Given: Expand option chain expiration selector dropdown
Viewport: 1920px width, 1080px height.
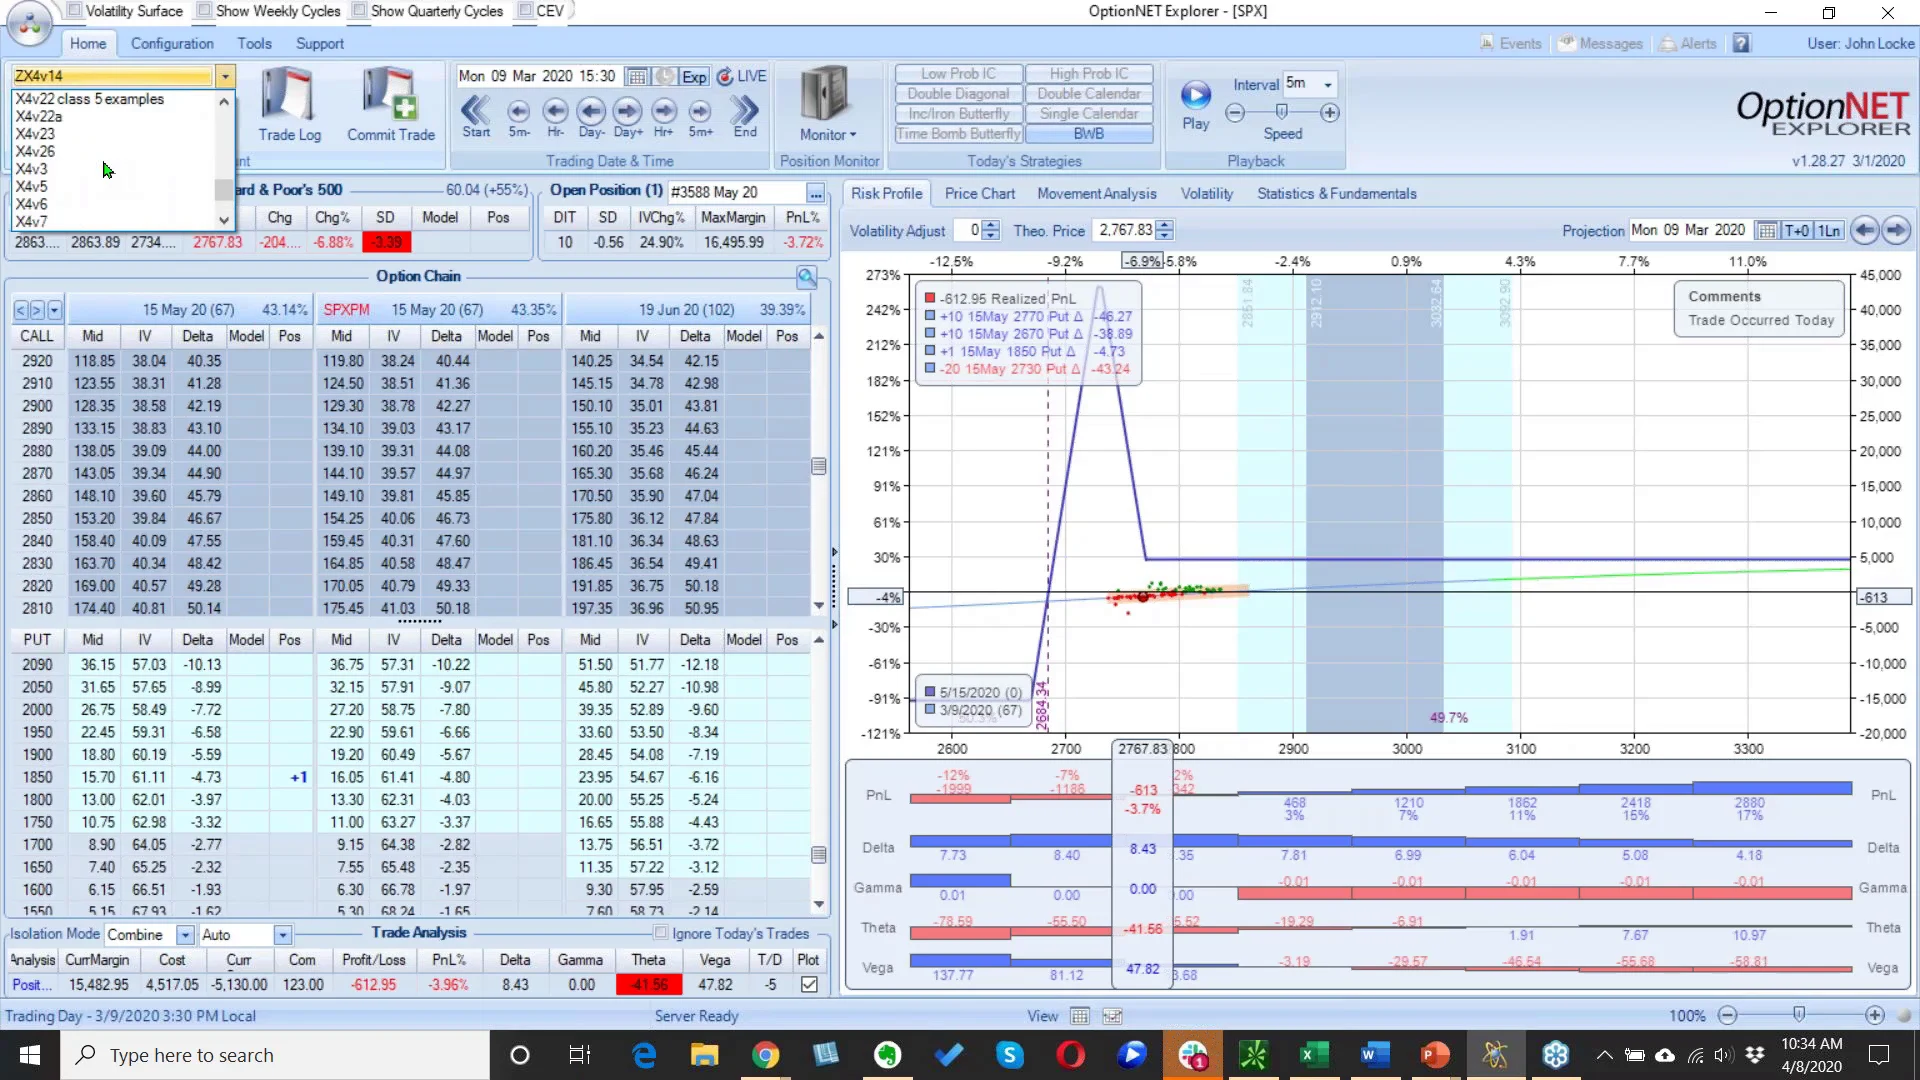Looking at the screenshot, I should 54,310.
